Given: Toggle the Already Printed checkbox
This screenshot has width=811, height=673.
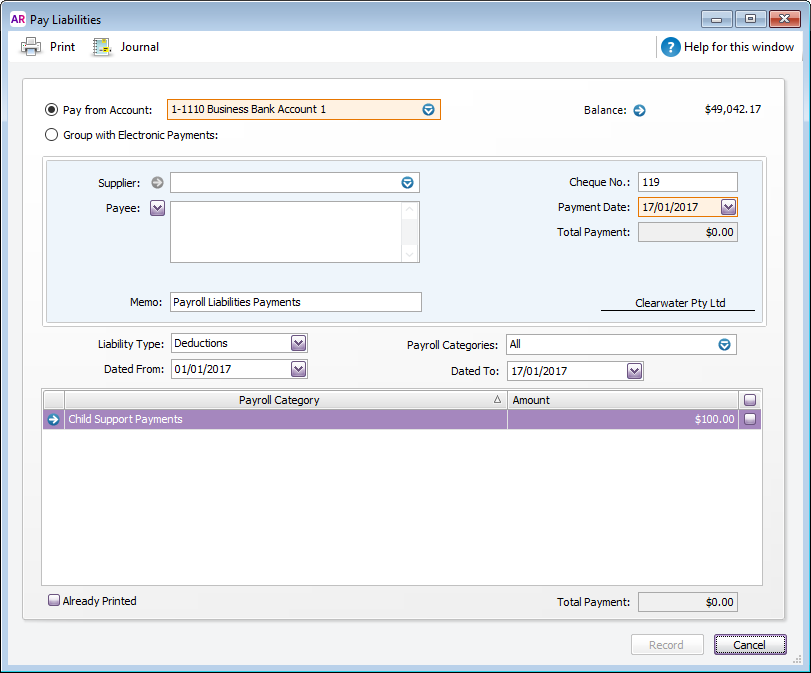Looking at the screenshot, I should (54, 600).
